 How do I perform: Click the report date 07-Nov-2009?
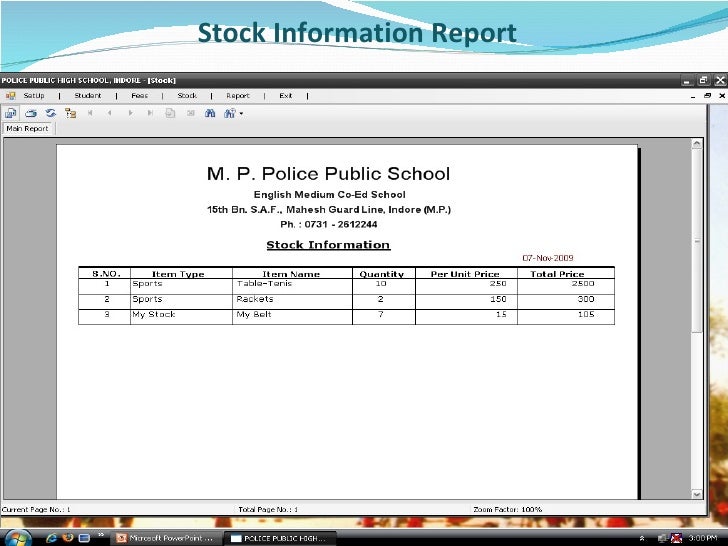click(x=548, y=258)
